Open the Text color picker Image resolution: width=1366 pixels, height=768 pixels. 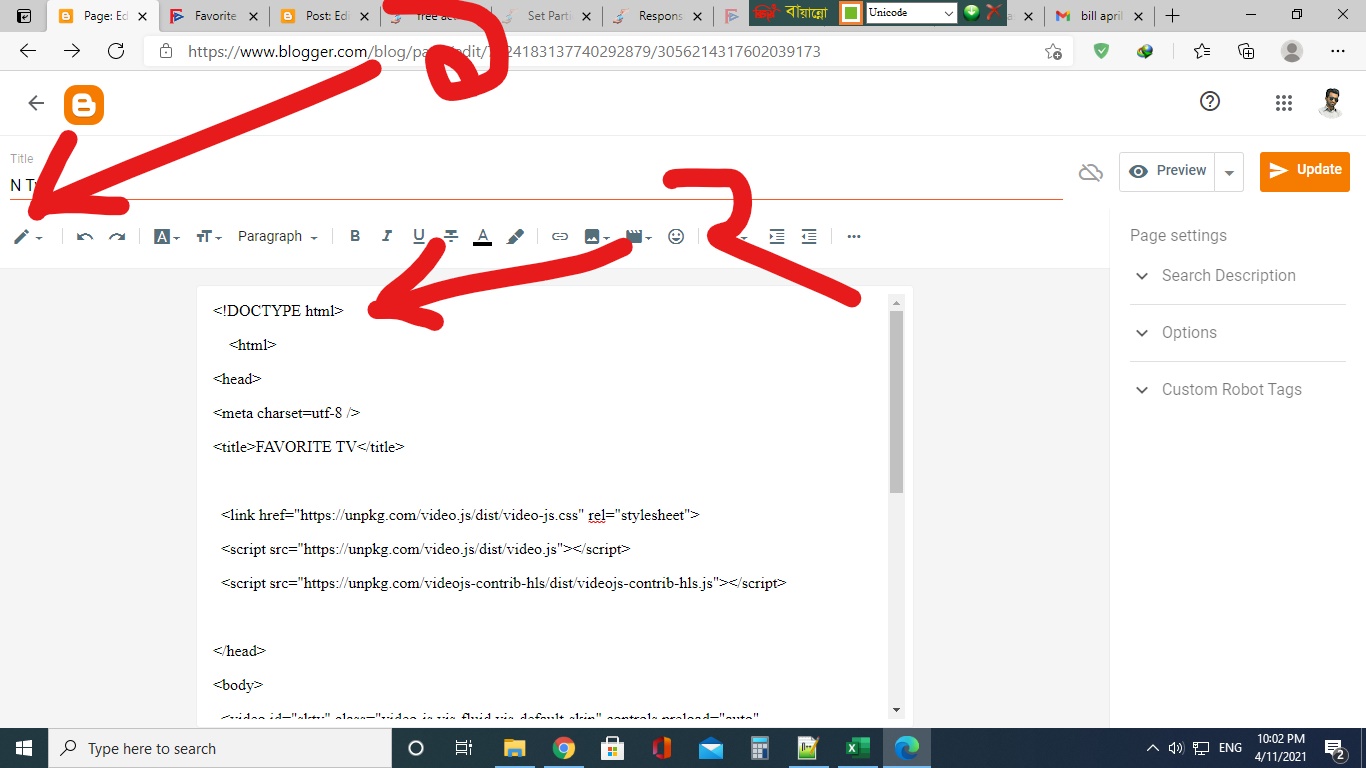483,236
